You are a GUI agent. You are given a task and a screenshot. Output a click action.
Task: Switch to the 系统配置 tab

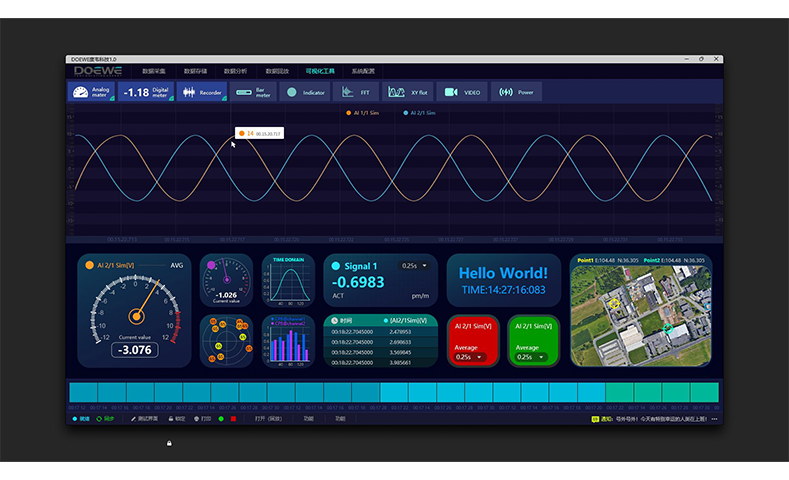pyautogui.click(x=363, y=71)
